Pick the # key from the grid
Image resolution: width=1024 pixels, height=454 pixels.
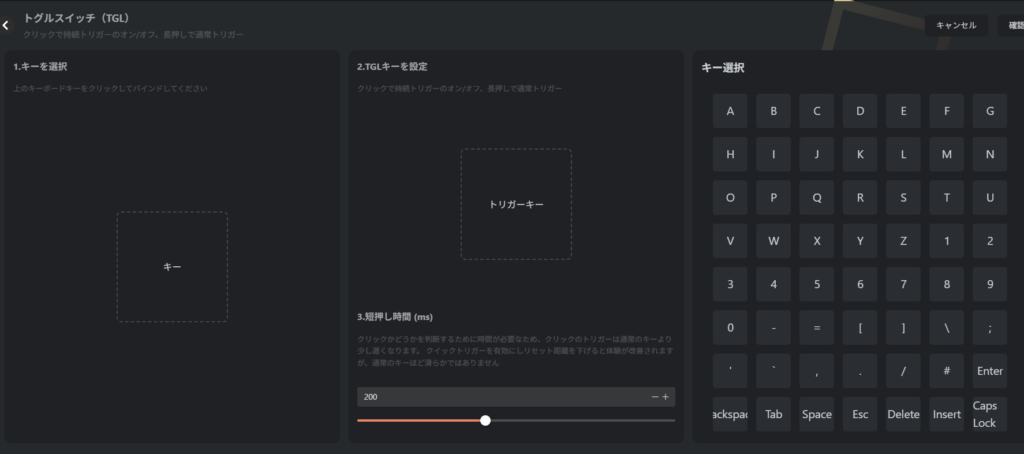point(946,371)
